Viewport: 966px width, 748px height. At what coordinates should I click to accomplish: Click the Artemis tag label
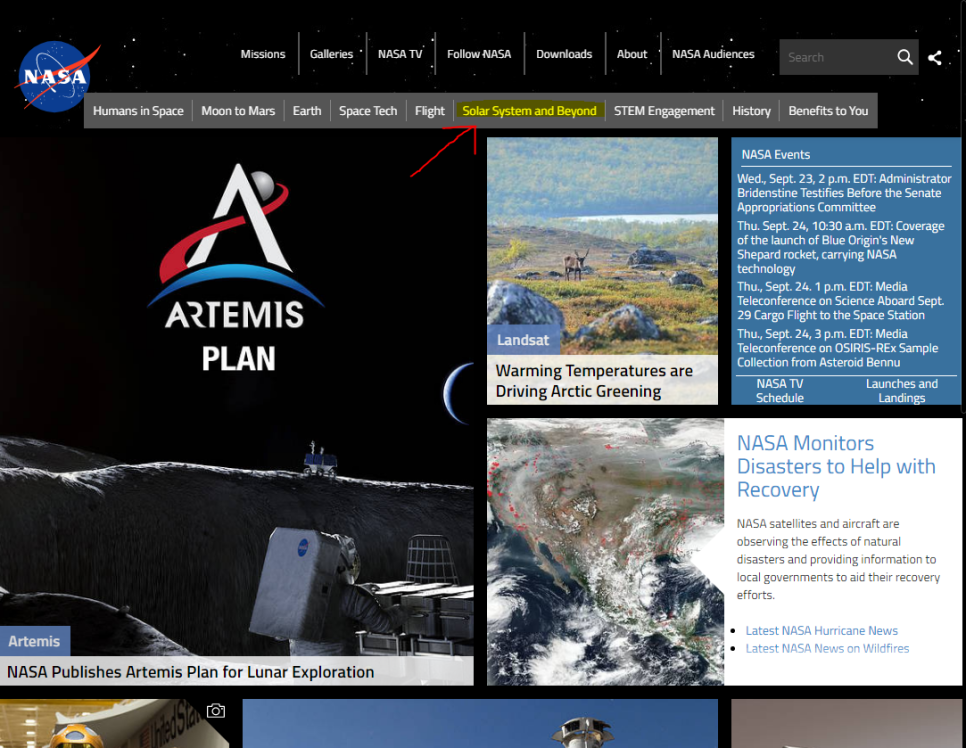34,641
